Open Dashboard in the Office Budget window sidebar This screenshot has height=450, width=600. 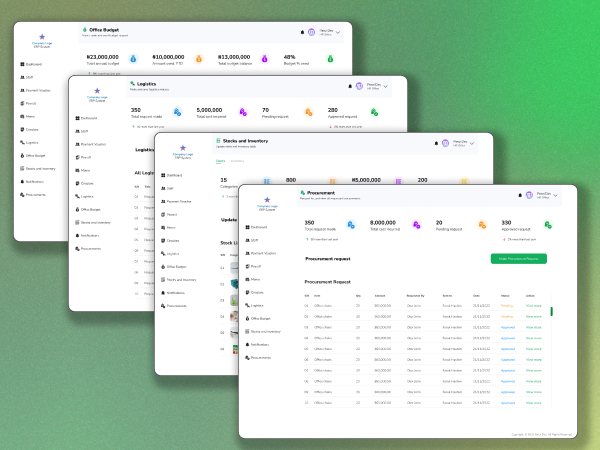point(31,64)
